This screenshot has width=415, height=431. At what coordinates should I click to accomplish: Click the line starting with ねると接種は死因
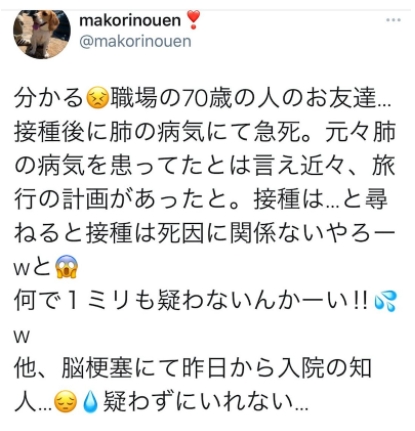pyautogui.click(x=205, y=233)
